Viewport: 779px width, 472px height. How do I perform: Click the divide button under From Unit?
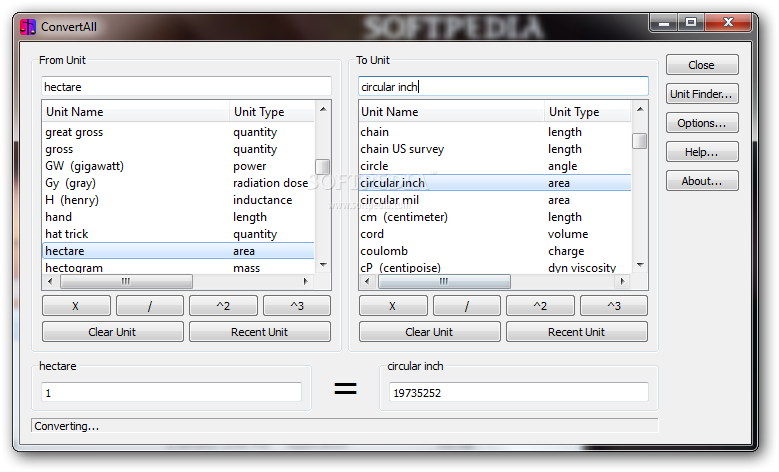click(150, 306)
